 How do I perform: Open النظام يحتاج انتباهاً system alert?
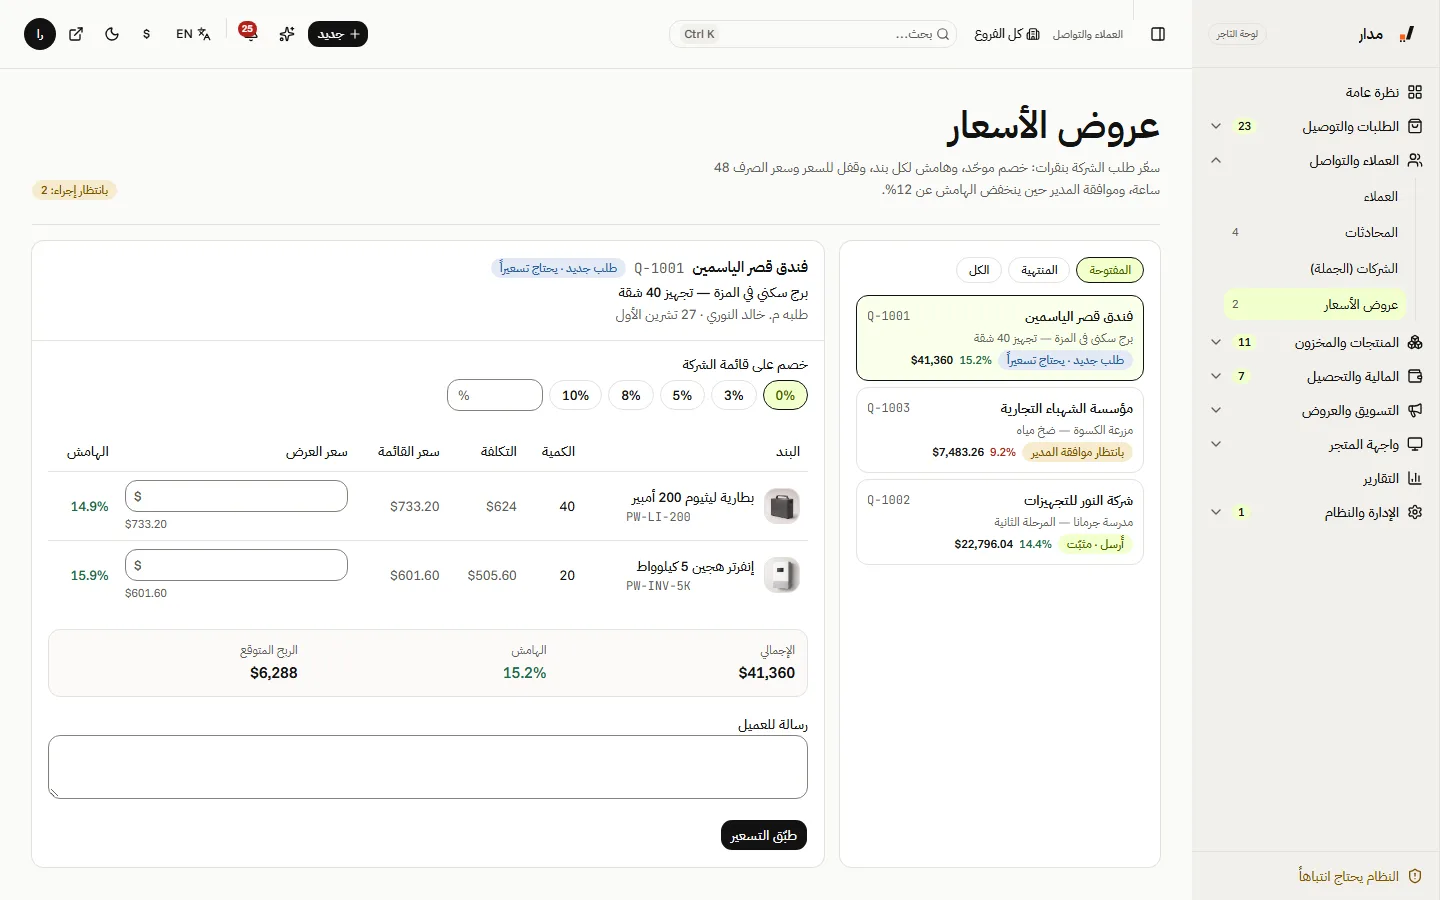[1360, 876]
